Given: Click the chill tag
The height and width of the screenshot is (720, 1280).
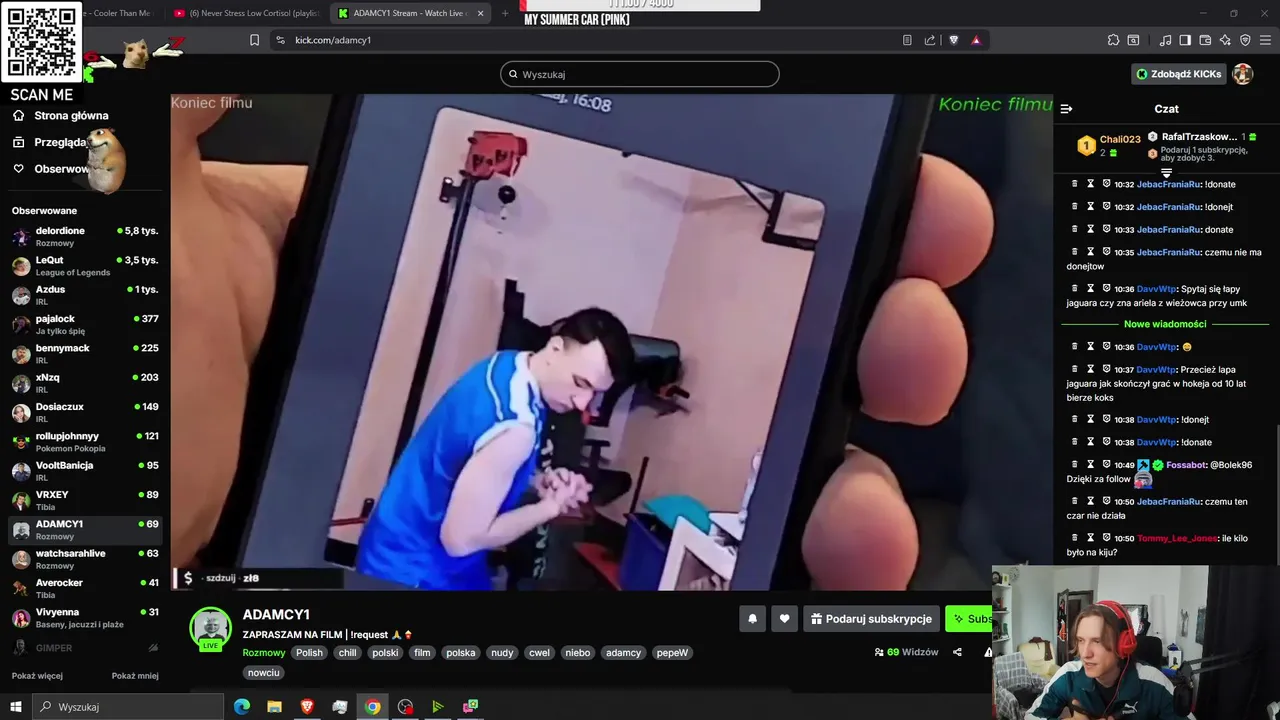Looking at the screenshot, I should pos(347,653).
